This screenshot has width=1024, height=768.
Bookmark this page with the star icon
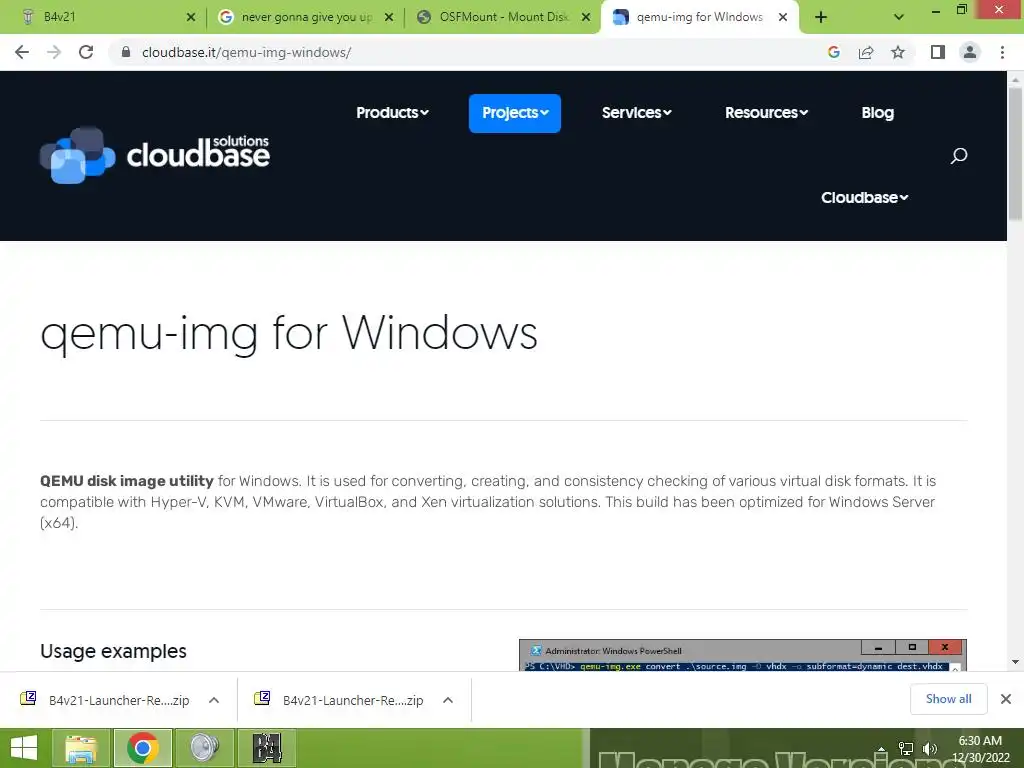click(898, 52)
